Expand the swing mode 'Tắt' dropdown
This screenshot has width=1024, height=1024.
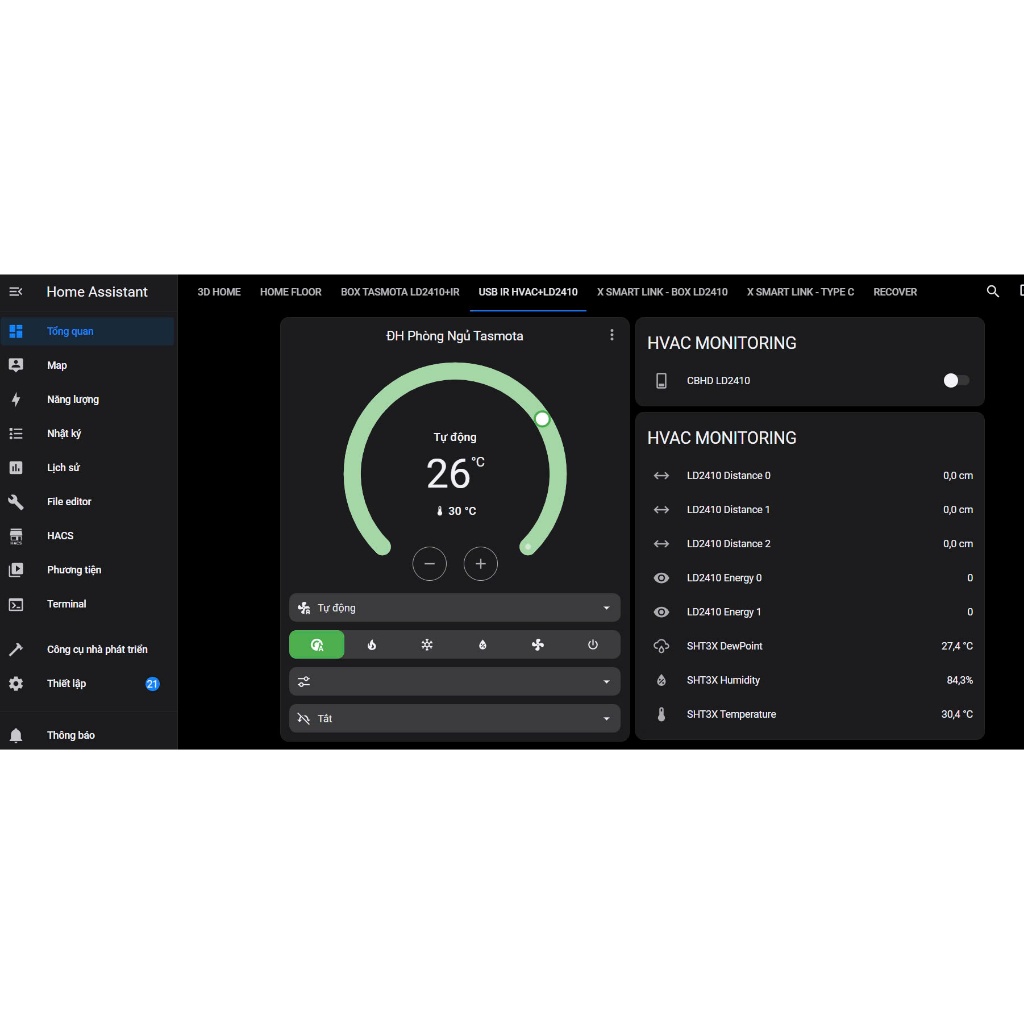455,718
